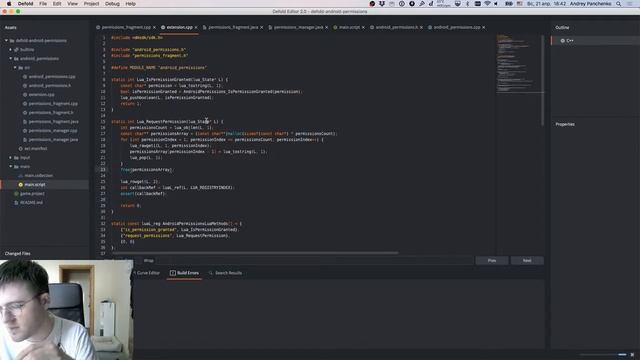This screenshot has height=360, width=640.
Task: Open the Edit menu
Action: 57,4
